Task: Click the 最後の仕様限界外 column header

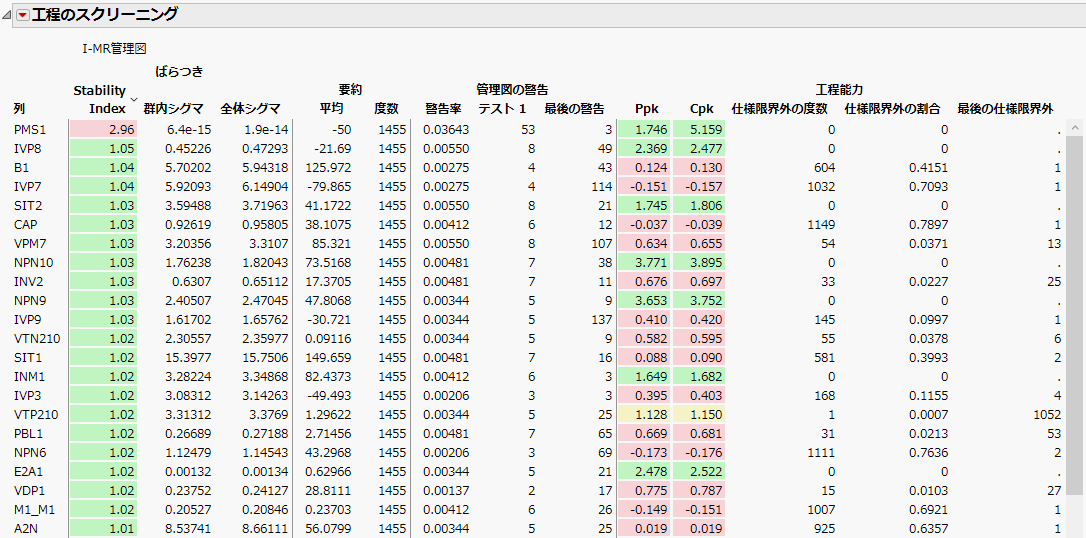Action: [x=1005, y=108]
